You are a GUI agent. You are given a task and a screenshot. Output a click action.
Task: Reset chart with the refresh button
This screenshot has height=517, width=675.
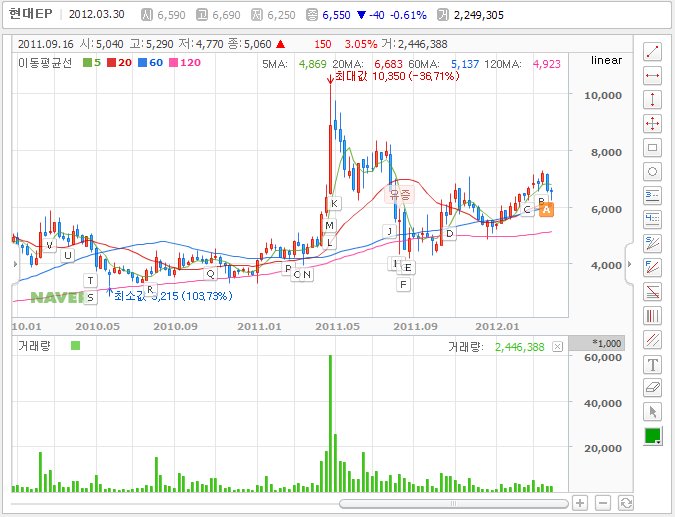(x=626, y=503)
